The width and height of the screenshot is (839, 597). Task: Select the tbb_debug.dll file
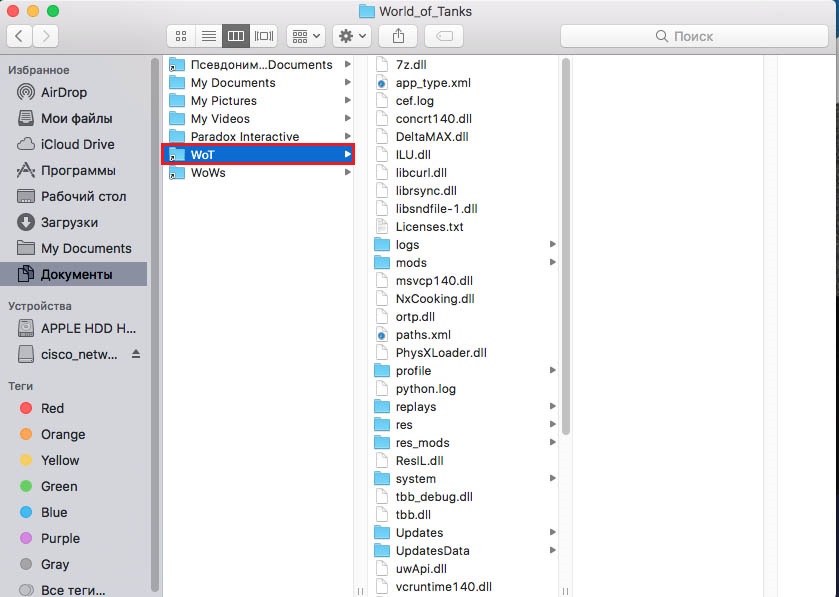464,496
